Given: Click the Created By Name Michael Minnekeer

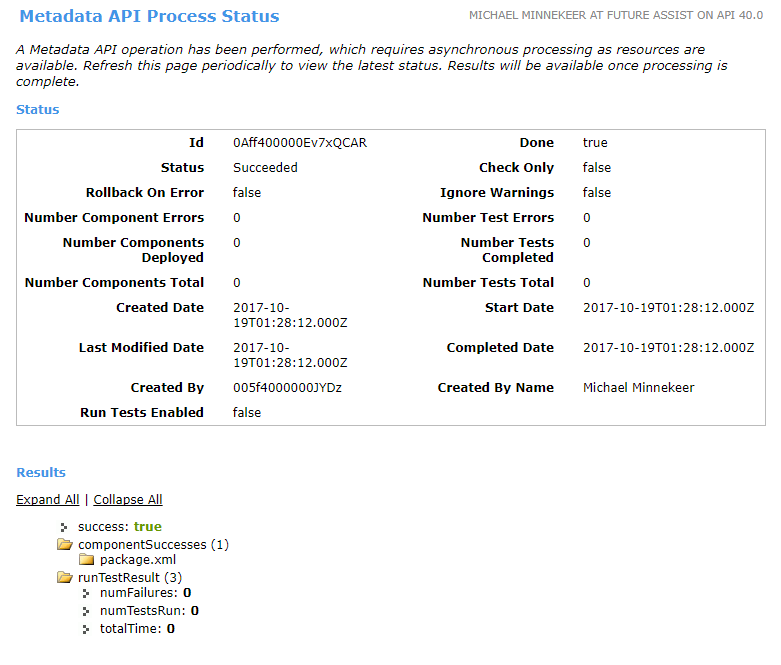Looking at the screenshot, I should tap(638, 388).
